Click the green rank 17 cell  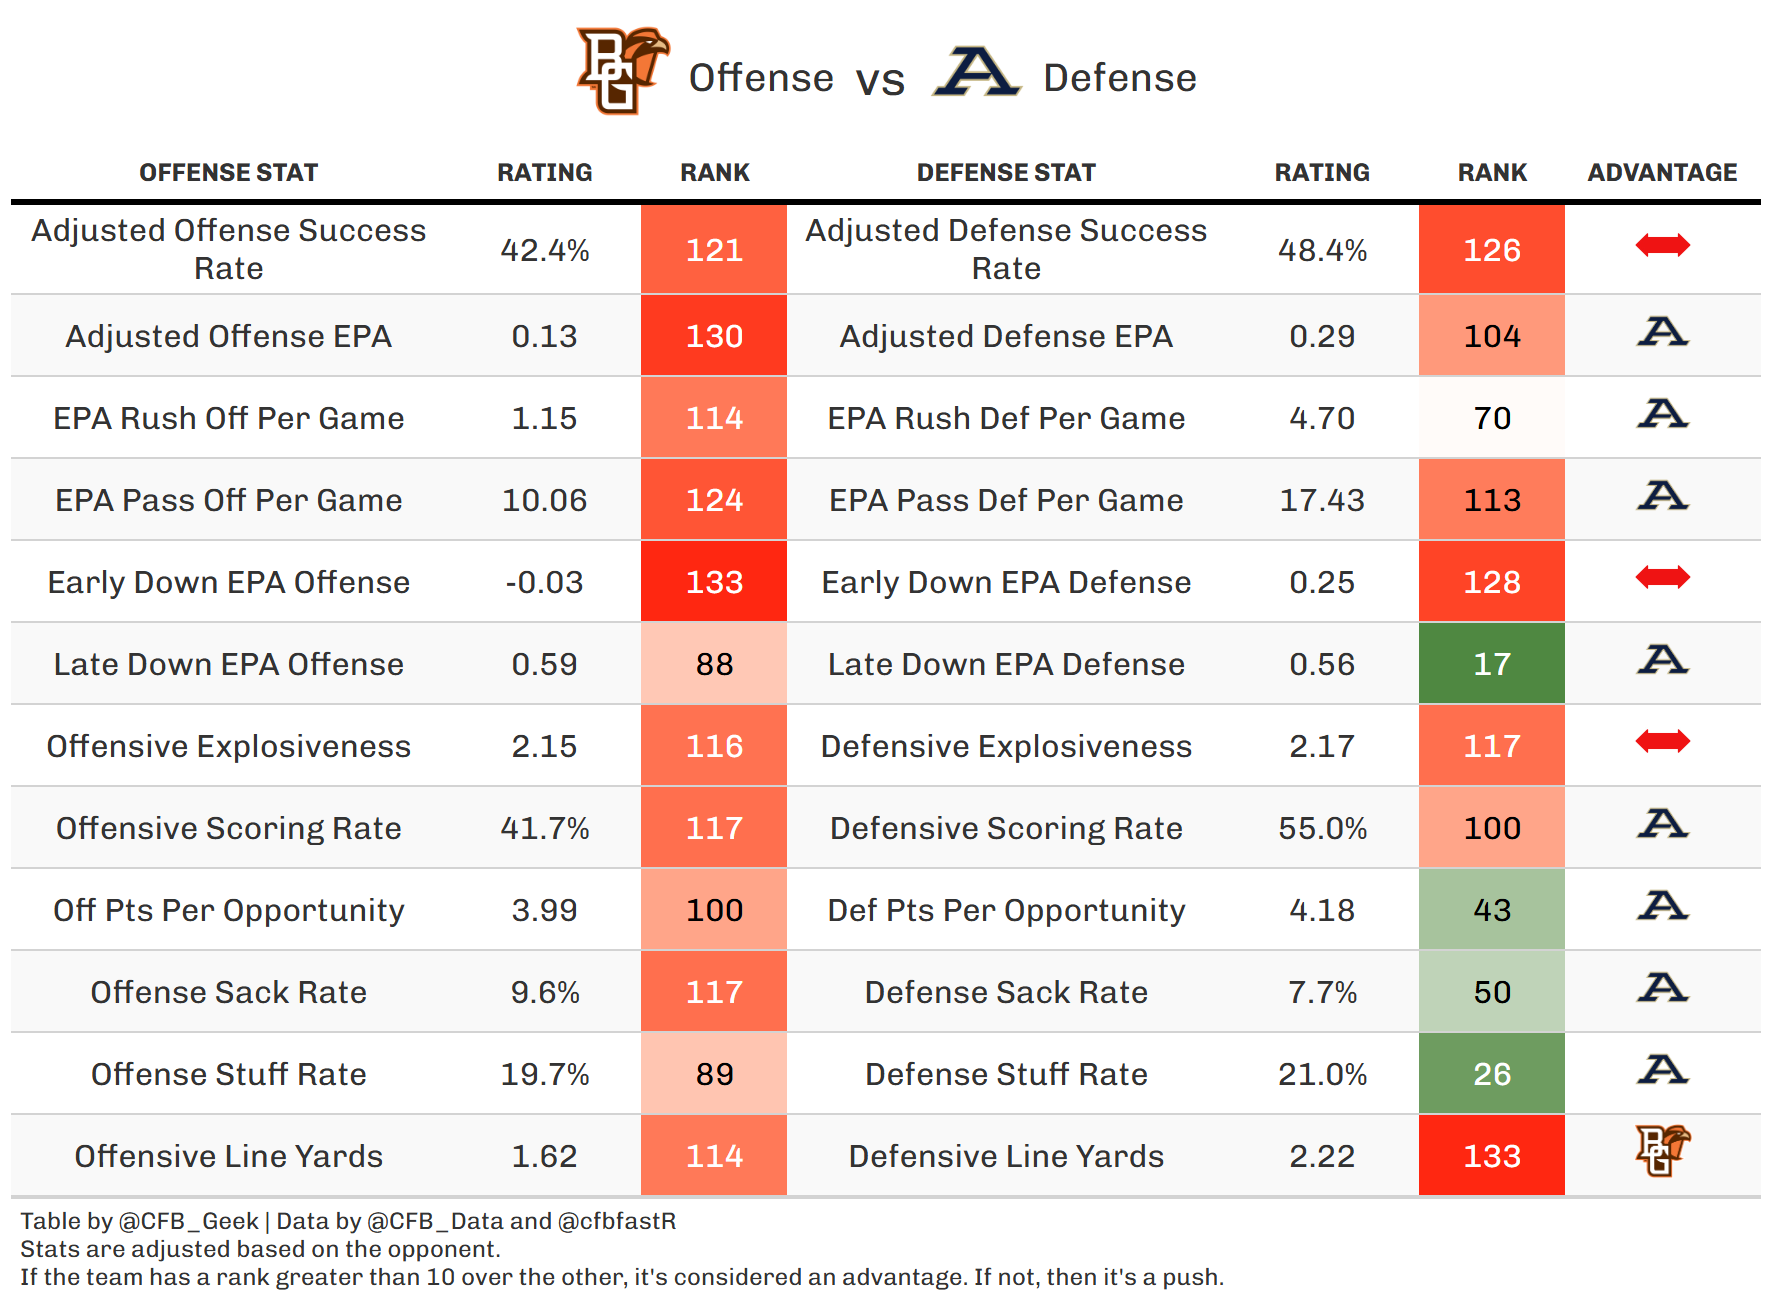pyautogui.click(x=1491, y=664)
